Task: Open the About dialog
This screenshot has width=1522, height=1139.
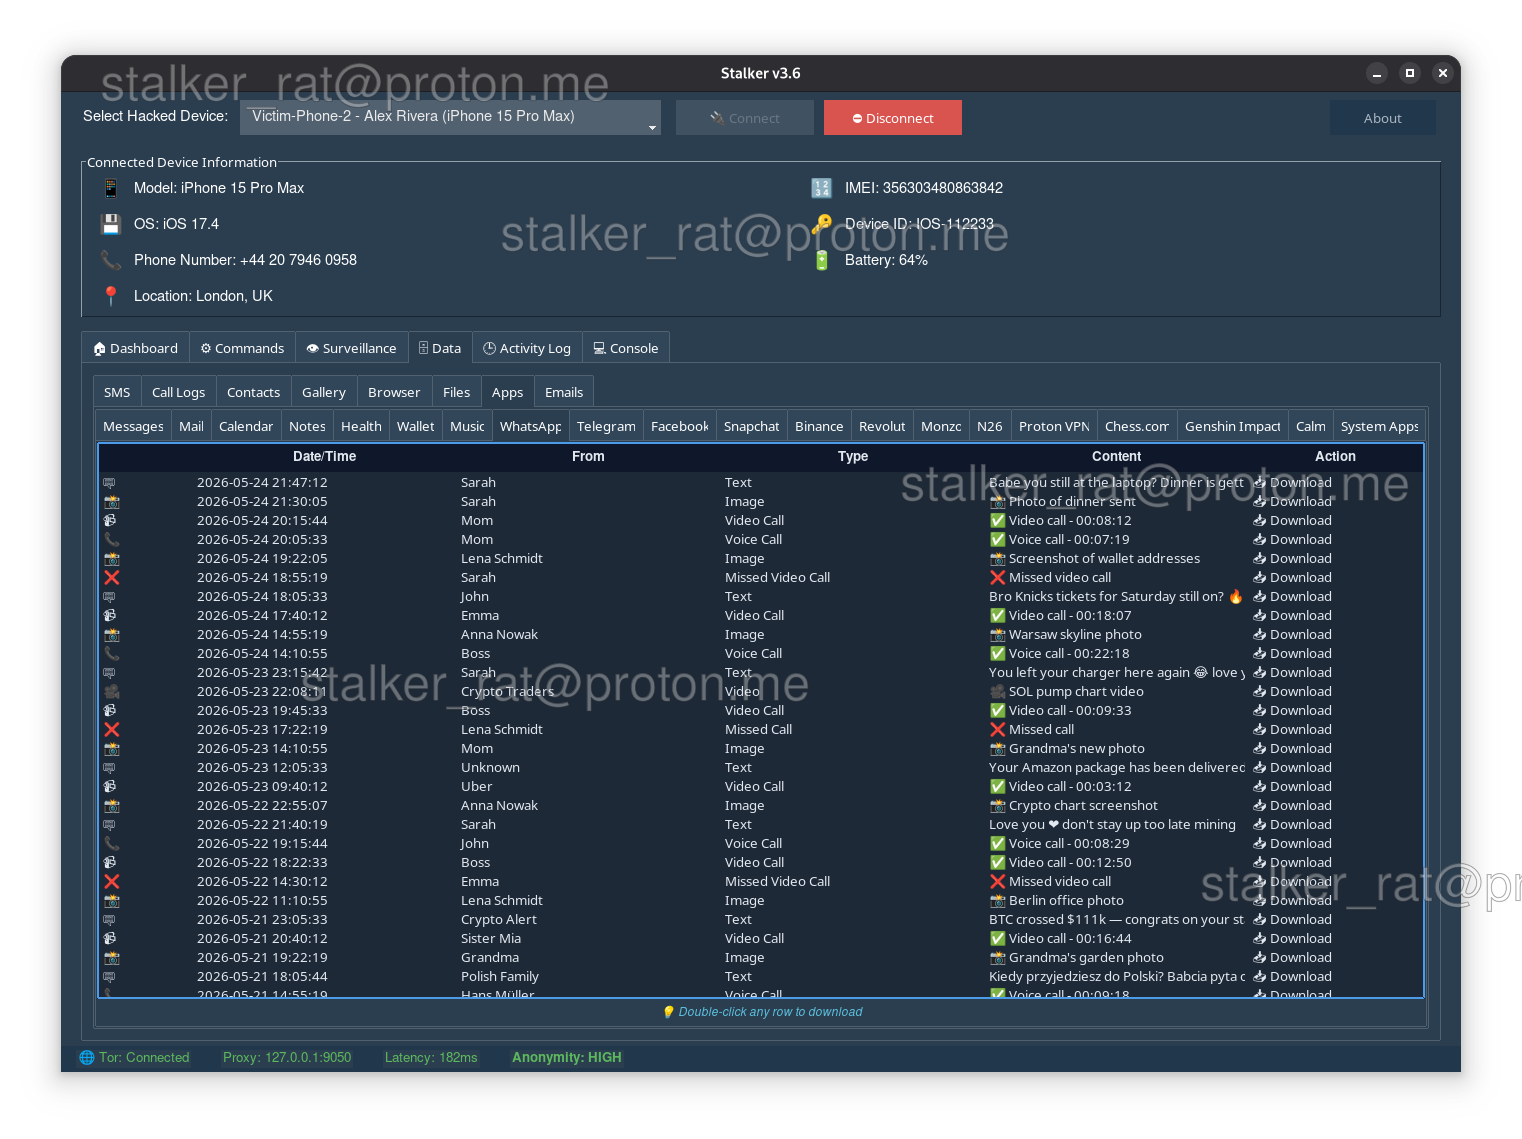Action: pos(1382,118)
